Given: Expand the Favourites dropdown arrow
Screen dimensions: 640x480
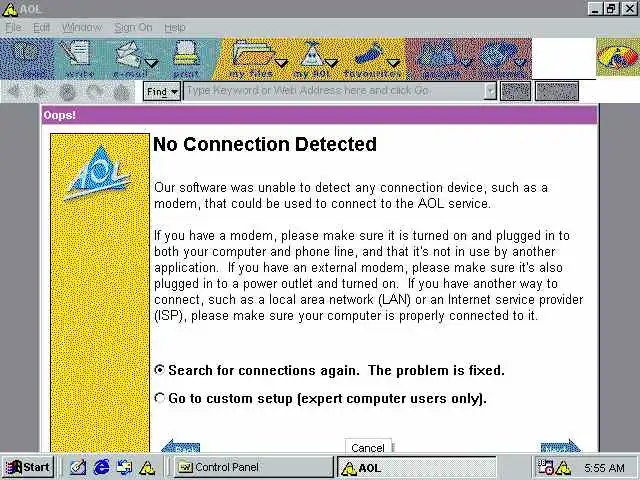Looking at the screenshot, I should (x=393, y=63).
